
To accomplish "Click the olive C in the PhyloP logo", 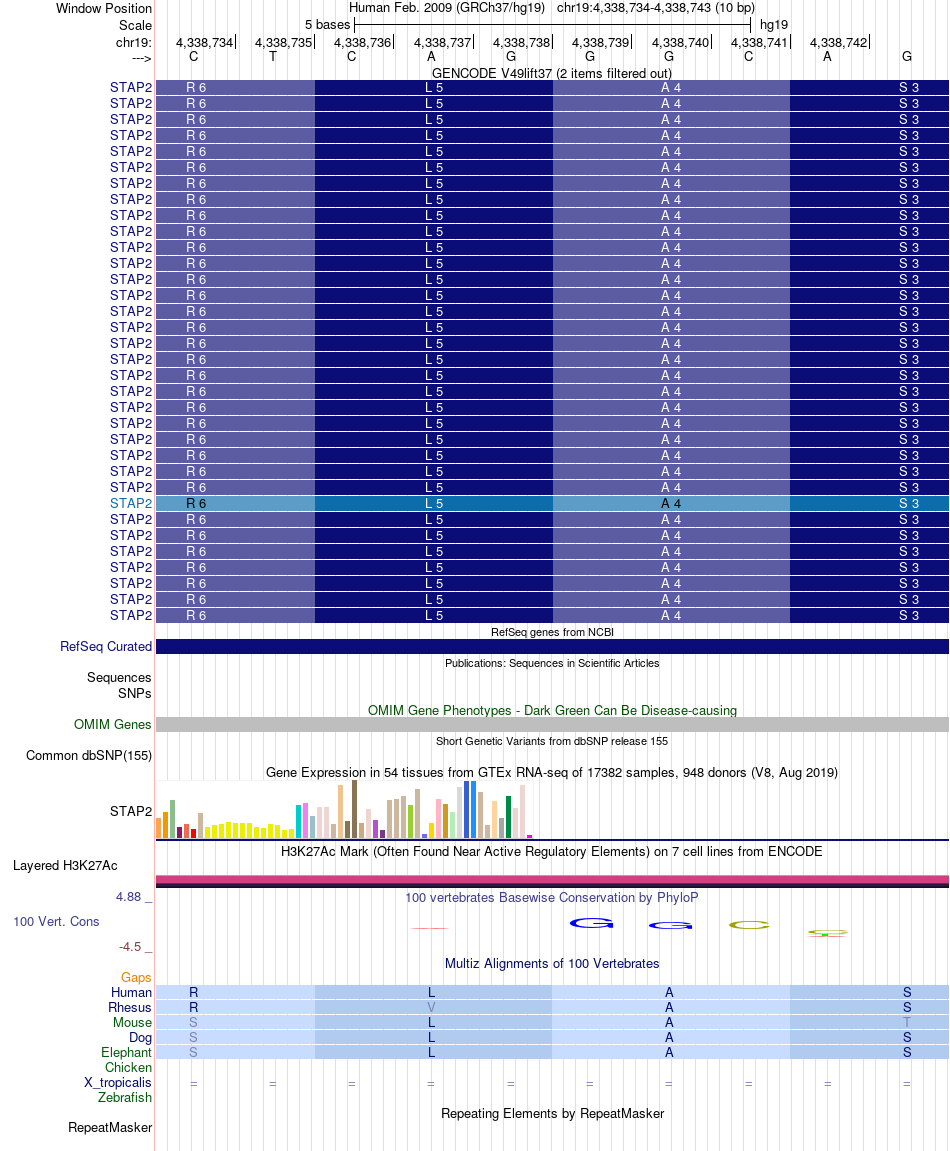I will [749, 925].
